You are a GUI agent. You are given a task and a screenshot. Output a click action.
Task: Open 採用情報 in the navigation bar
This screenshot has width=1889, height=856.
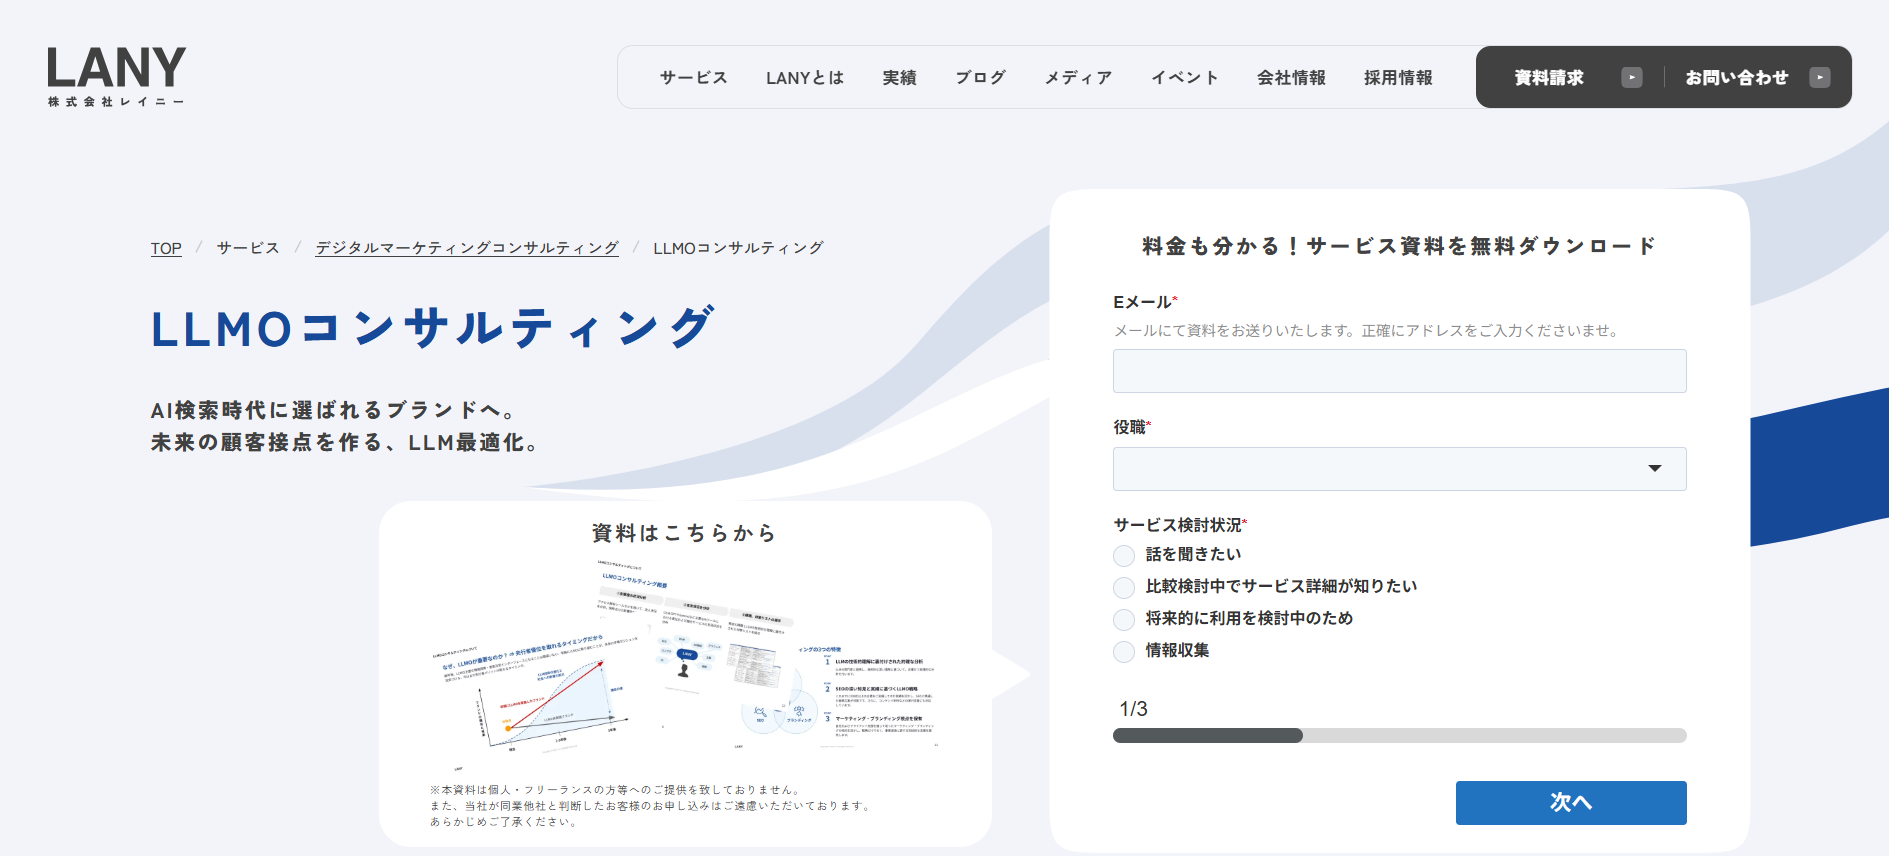pos(1397,78)
